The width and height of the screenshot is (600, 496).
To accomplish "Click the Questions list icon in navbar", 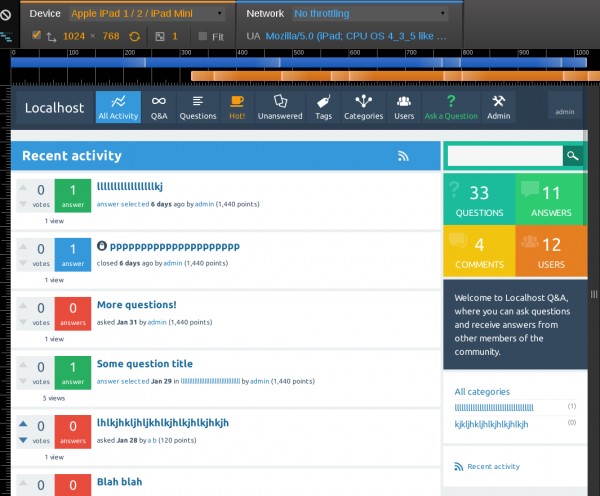I will (197, 102).
